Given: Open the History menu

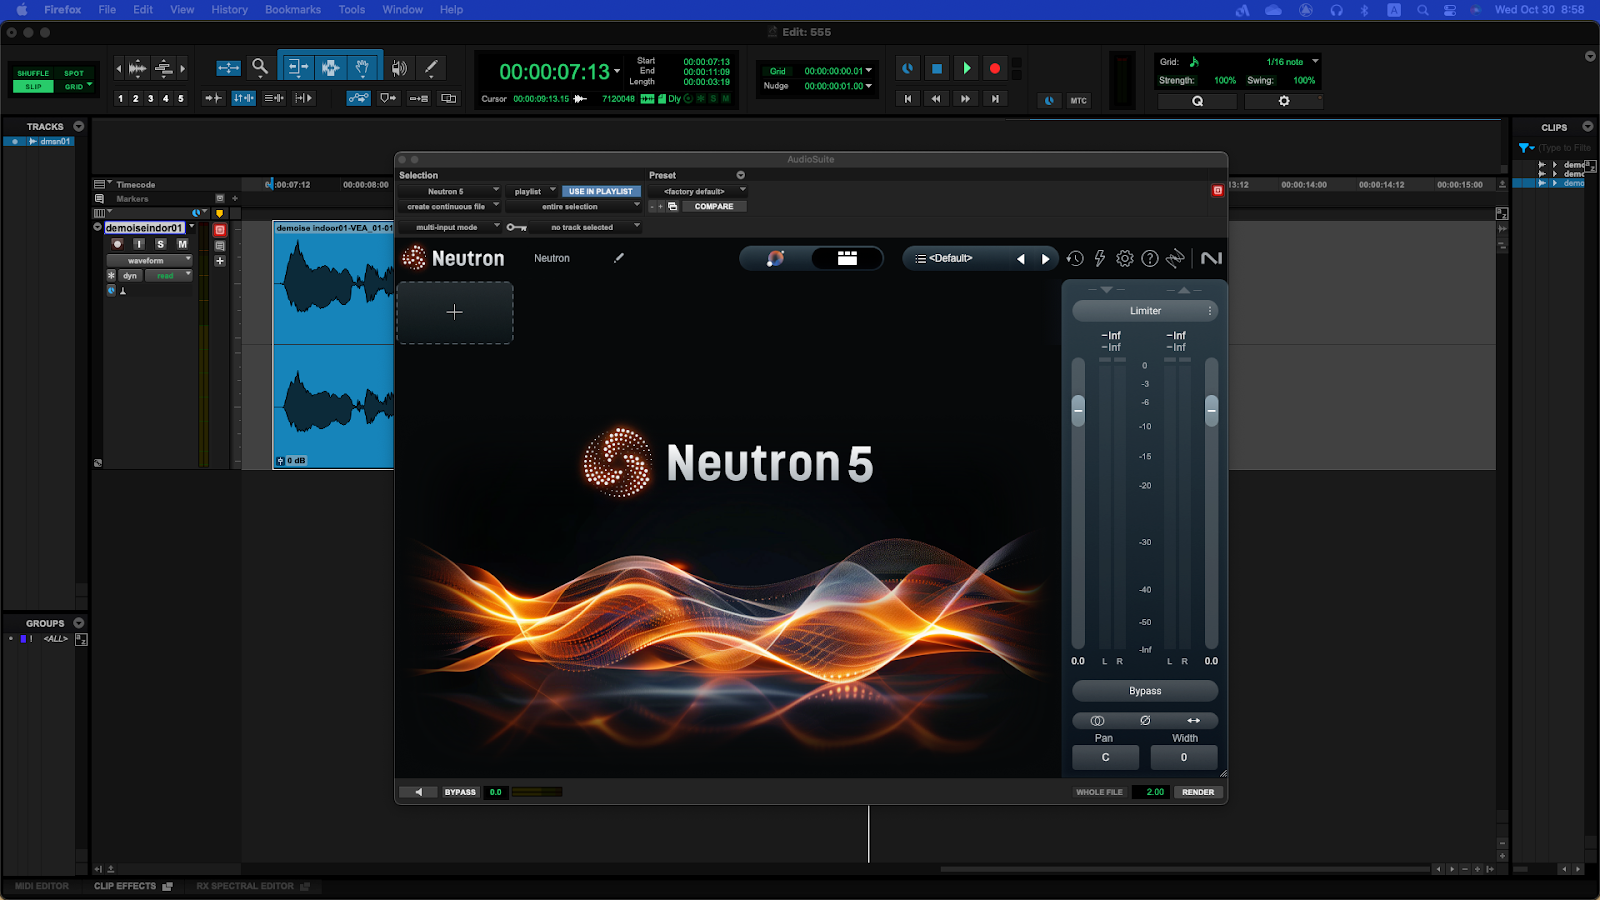Looking at the screenshot, I should [x=229, y=9].
